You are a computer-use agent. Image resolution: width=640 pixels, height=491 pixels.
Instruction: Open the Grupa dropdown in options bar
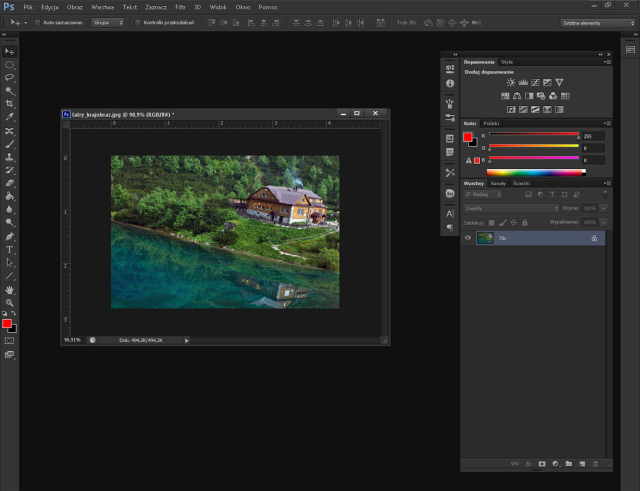point(108,22)
